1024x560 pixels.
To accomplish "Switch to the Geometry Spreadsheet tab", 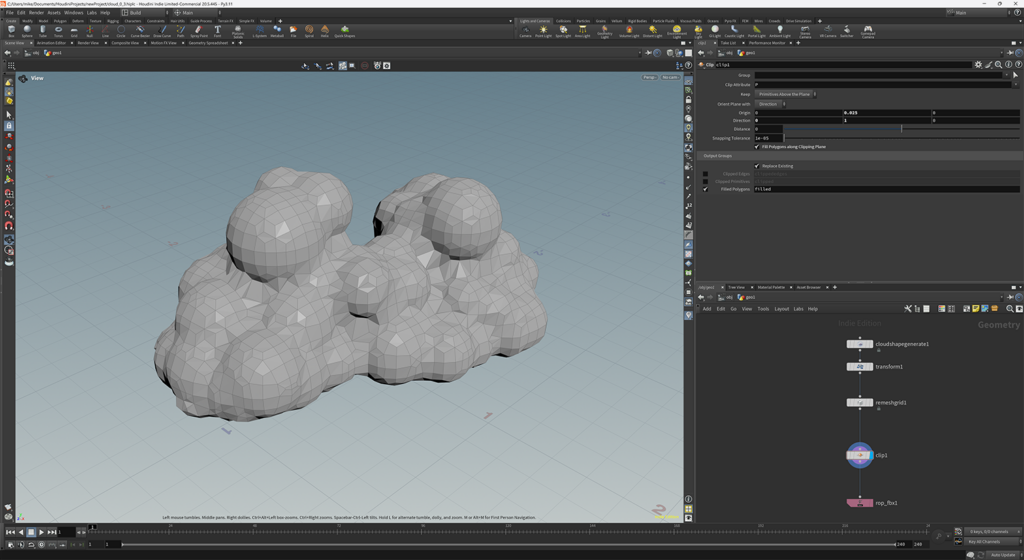I will coord(208,43).
